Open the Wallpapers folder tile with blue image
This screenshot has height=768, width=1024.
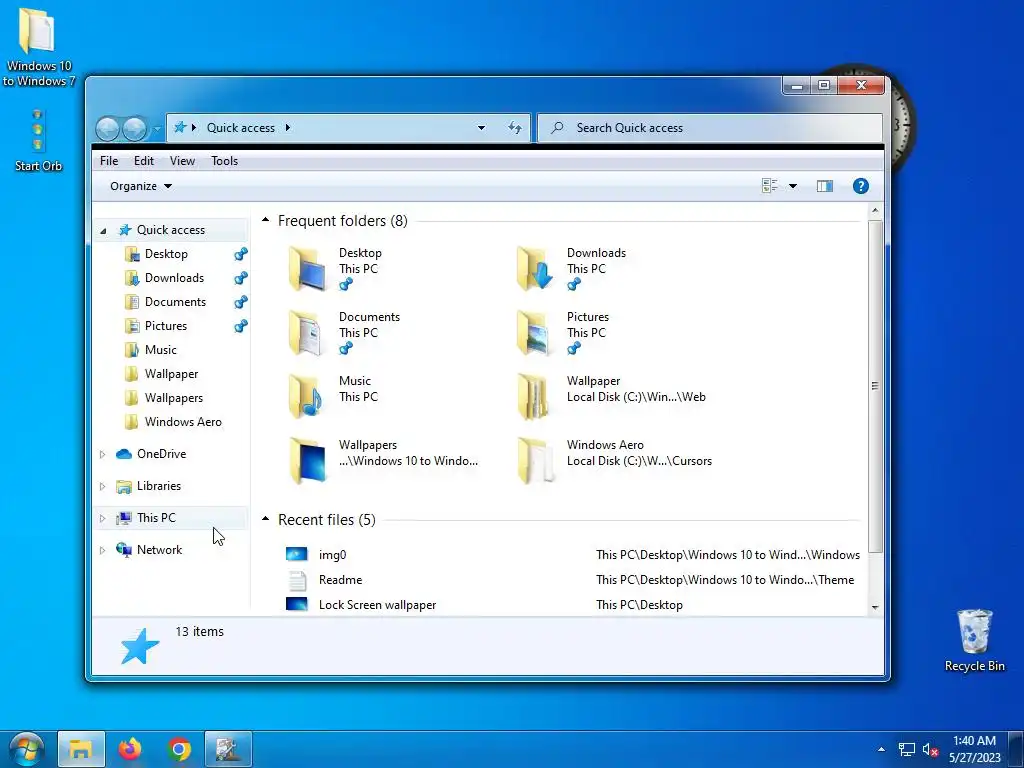pos(307,460)
